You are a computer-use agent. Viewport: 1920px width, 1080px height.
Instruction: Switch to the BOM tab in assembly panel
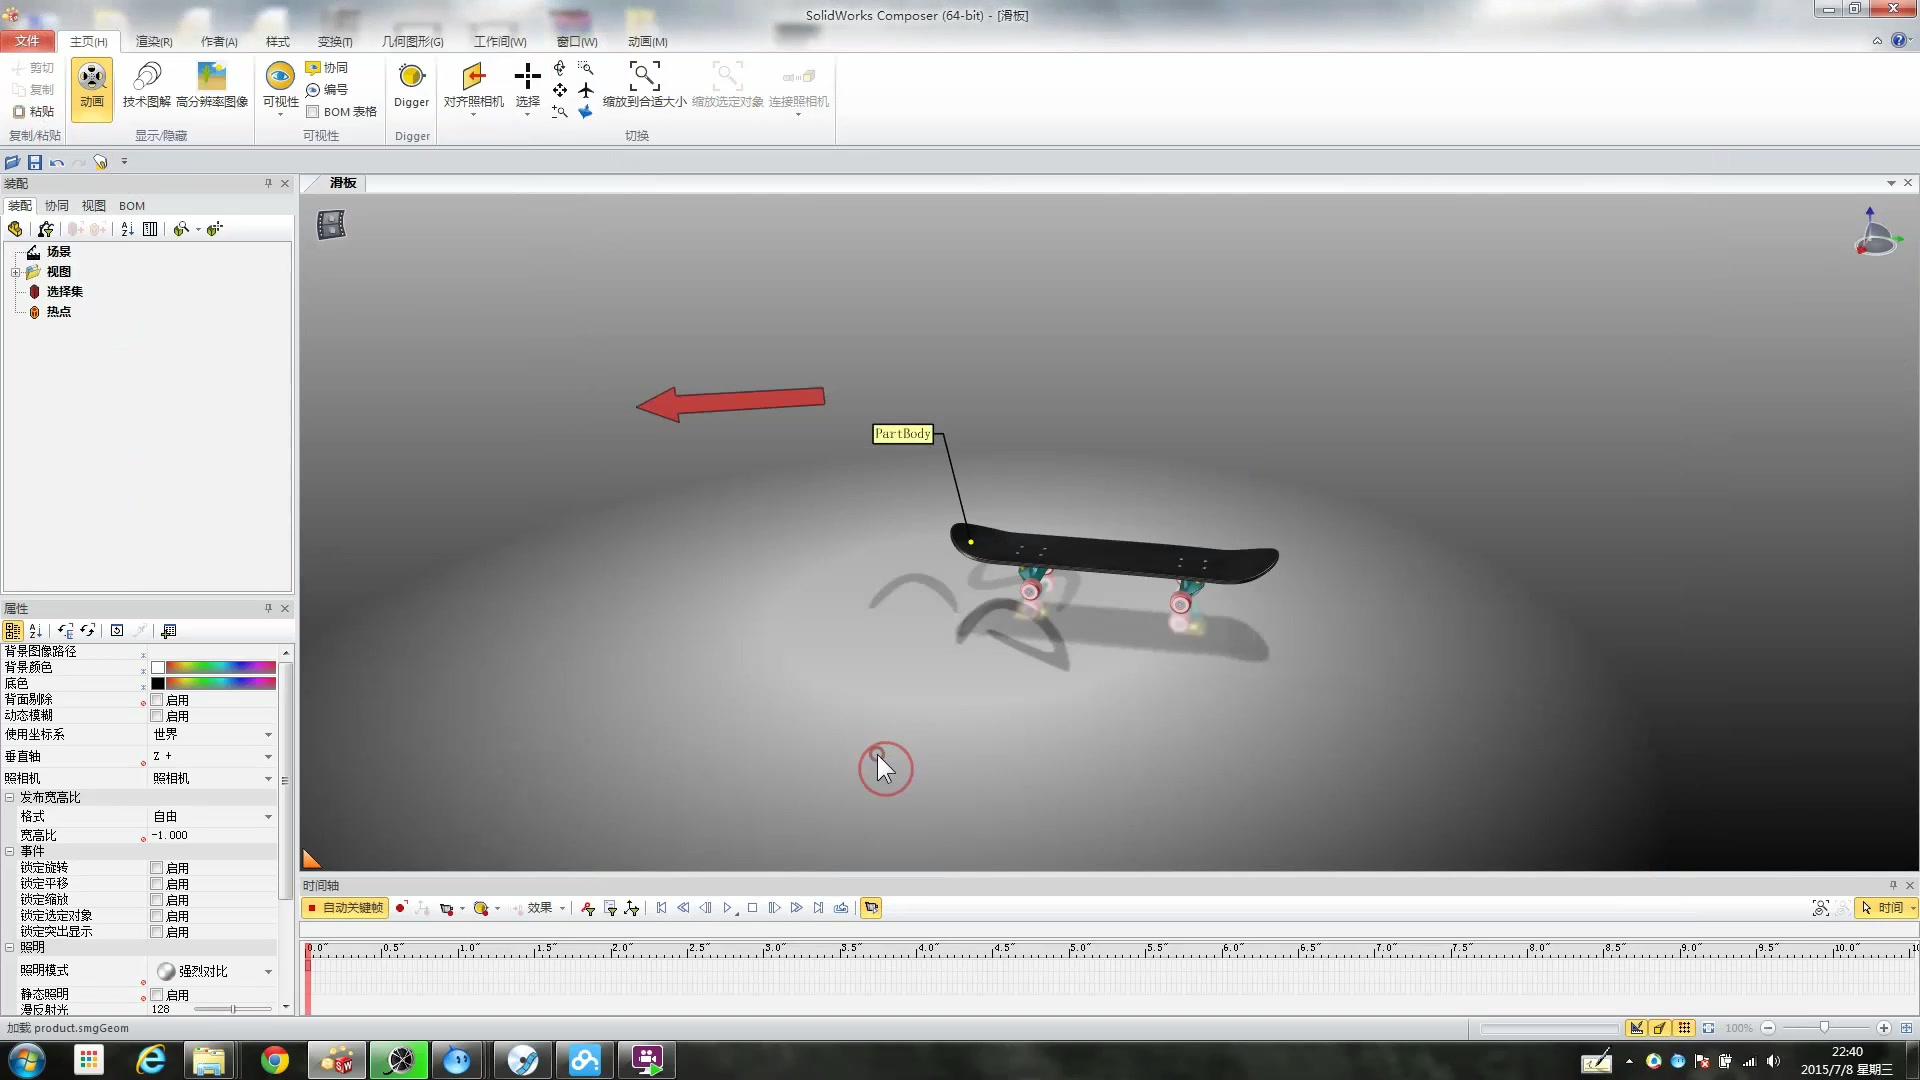coord(132,206)
